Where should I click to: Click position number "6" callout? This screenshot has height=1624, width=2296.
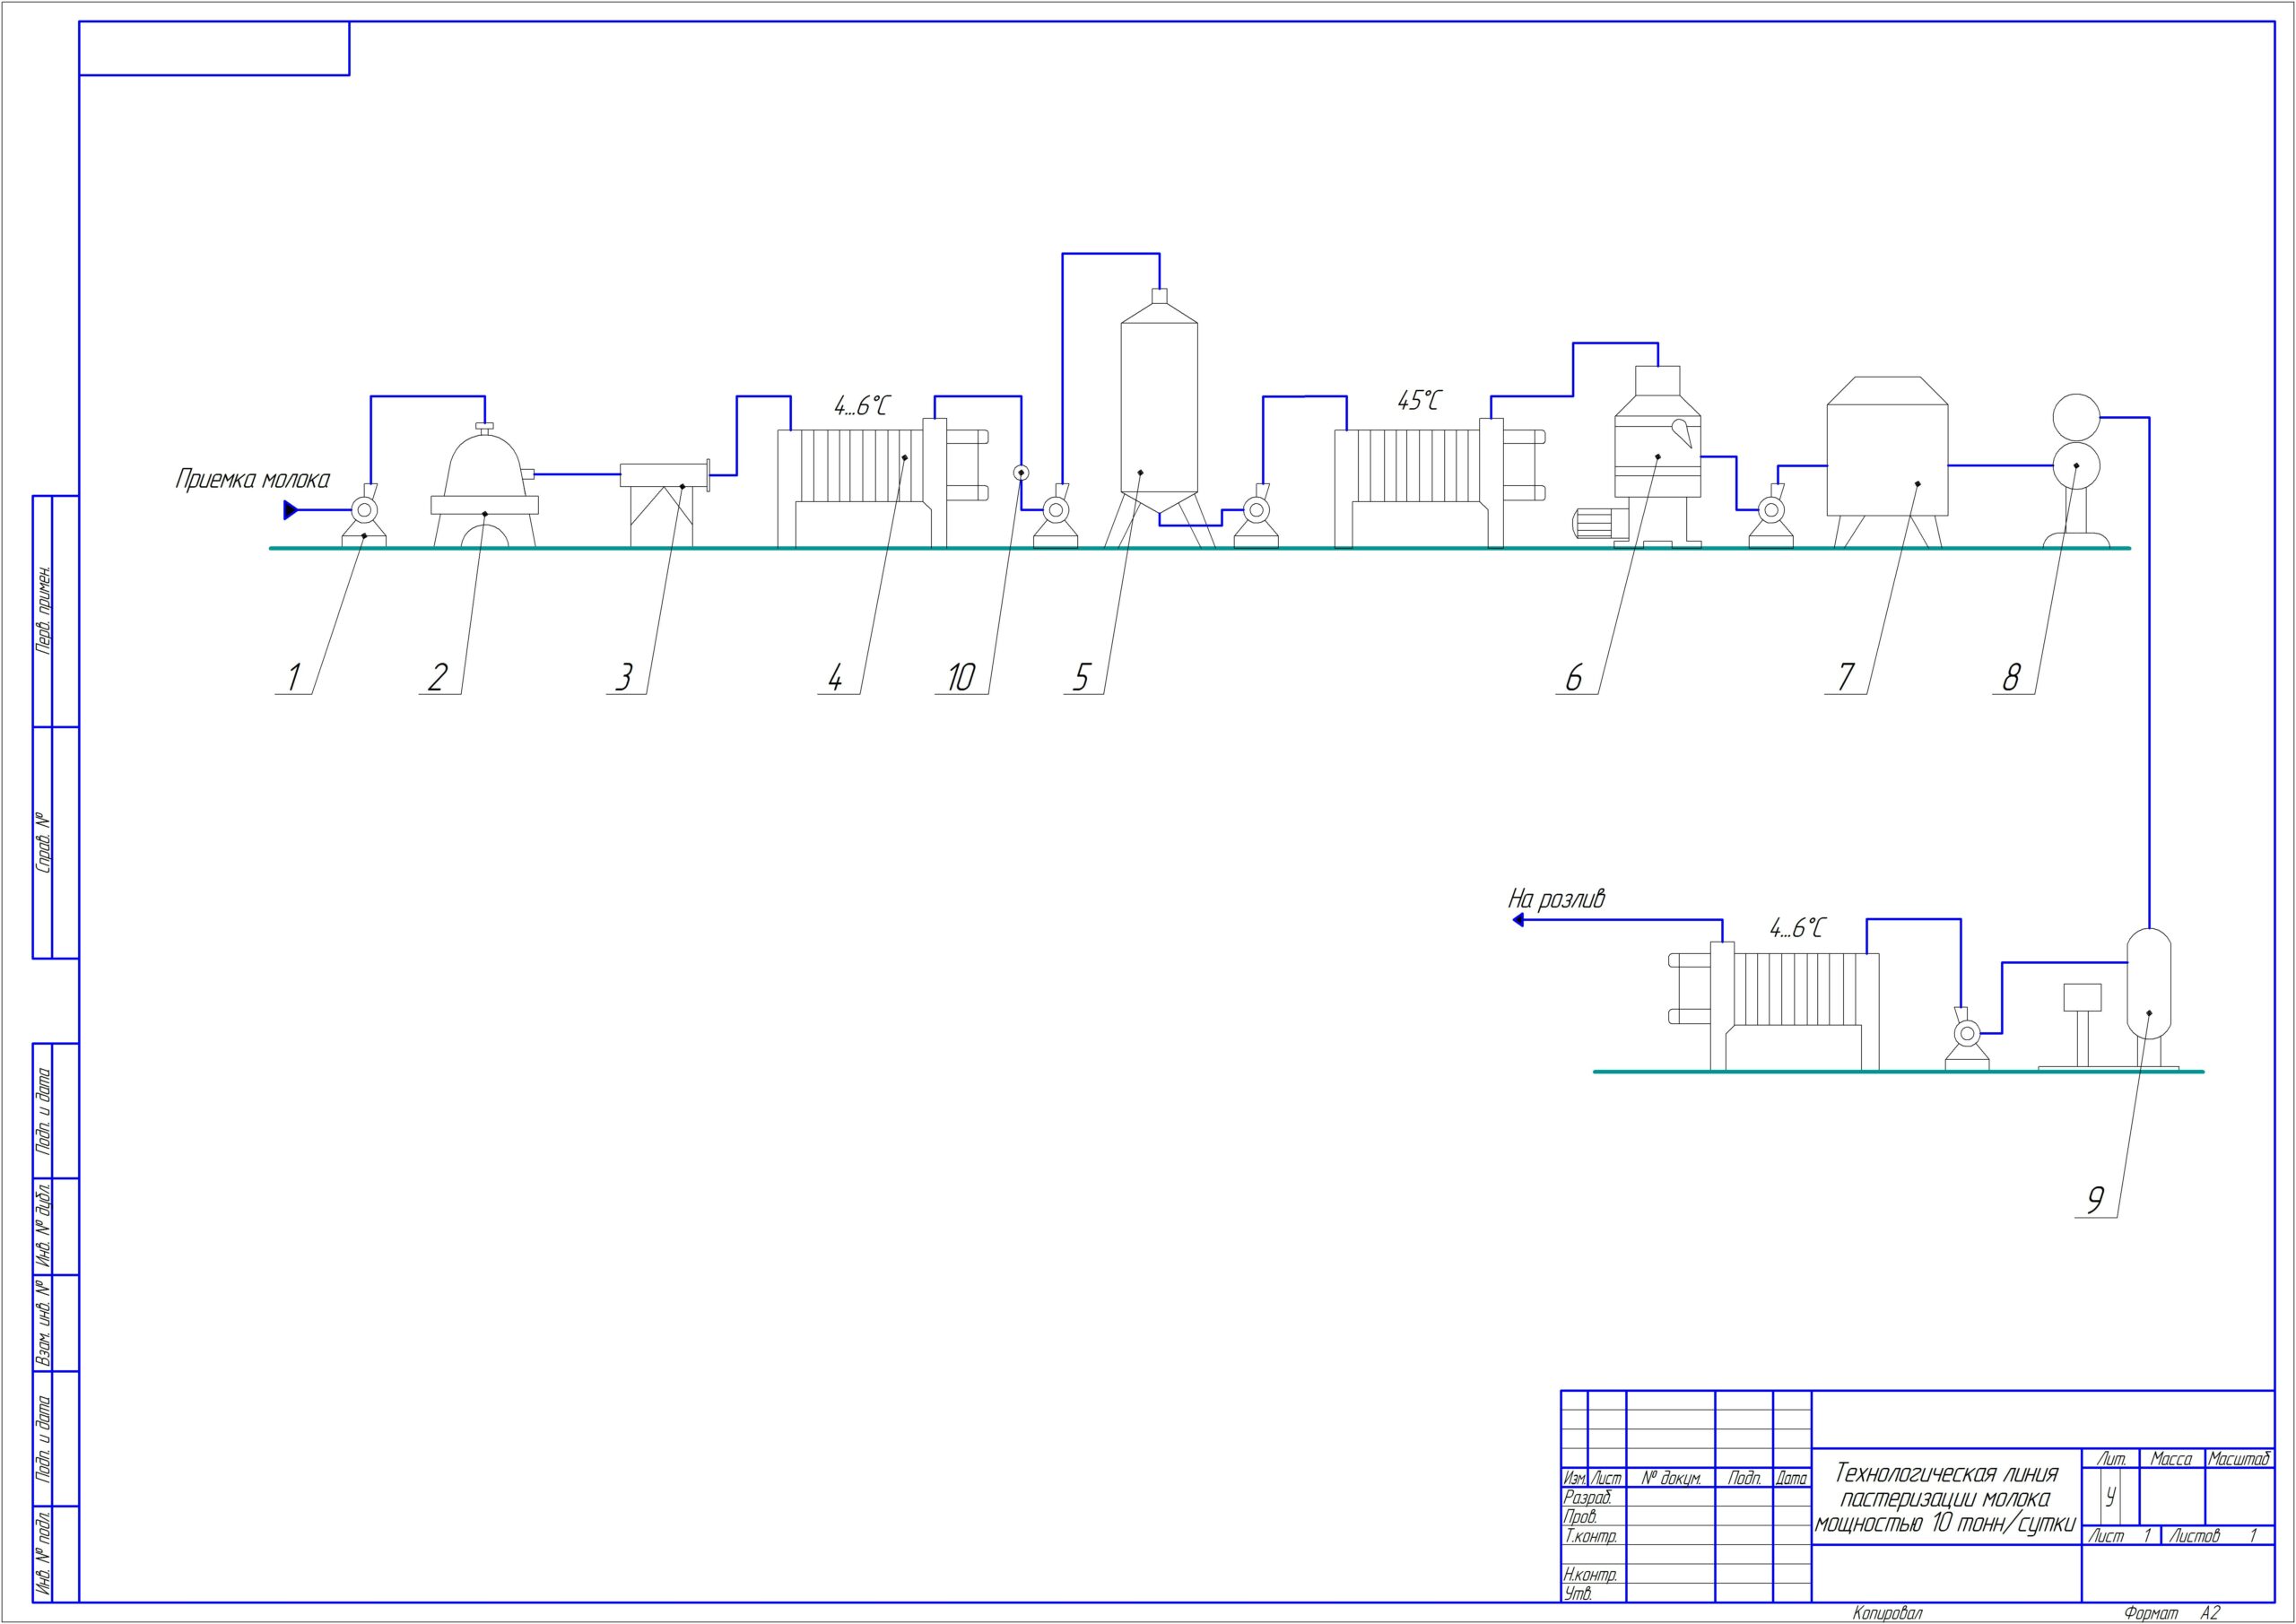[x=1574, y=678]
